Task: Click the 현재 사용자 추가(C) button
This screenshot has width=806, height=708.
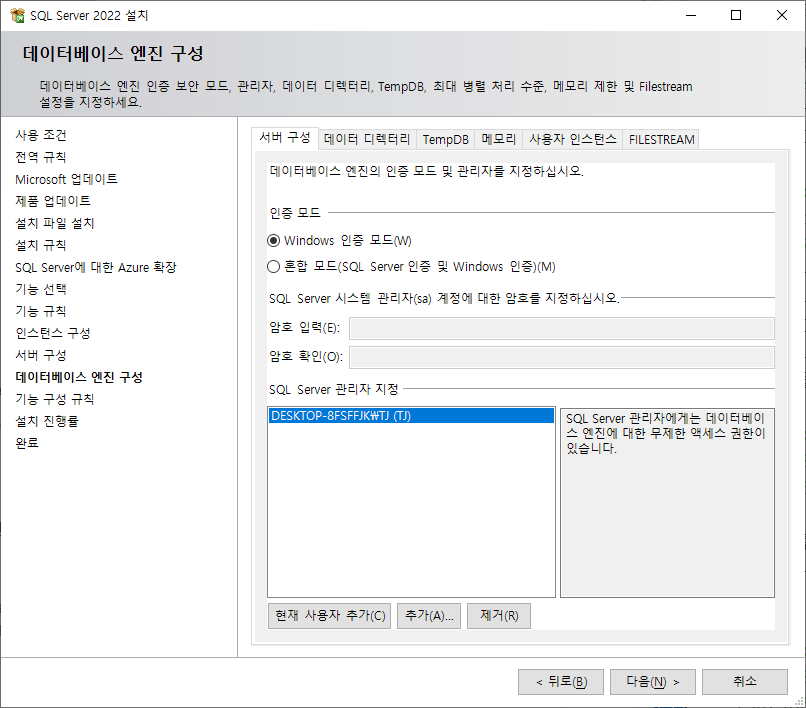Action: click(329, 615)
